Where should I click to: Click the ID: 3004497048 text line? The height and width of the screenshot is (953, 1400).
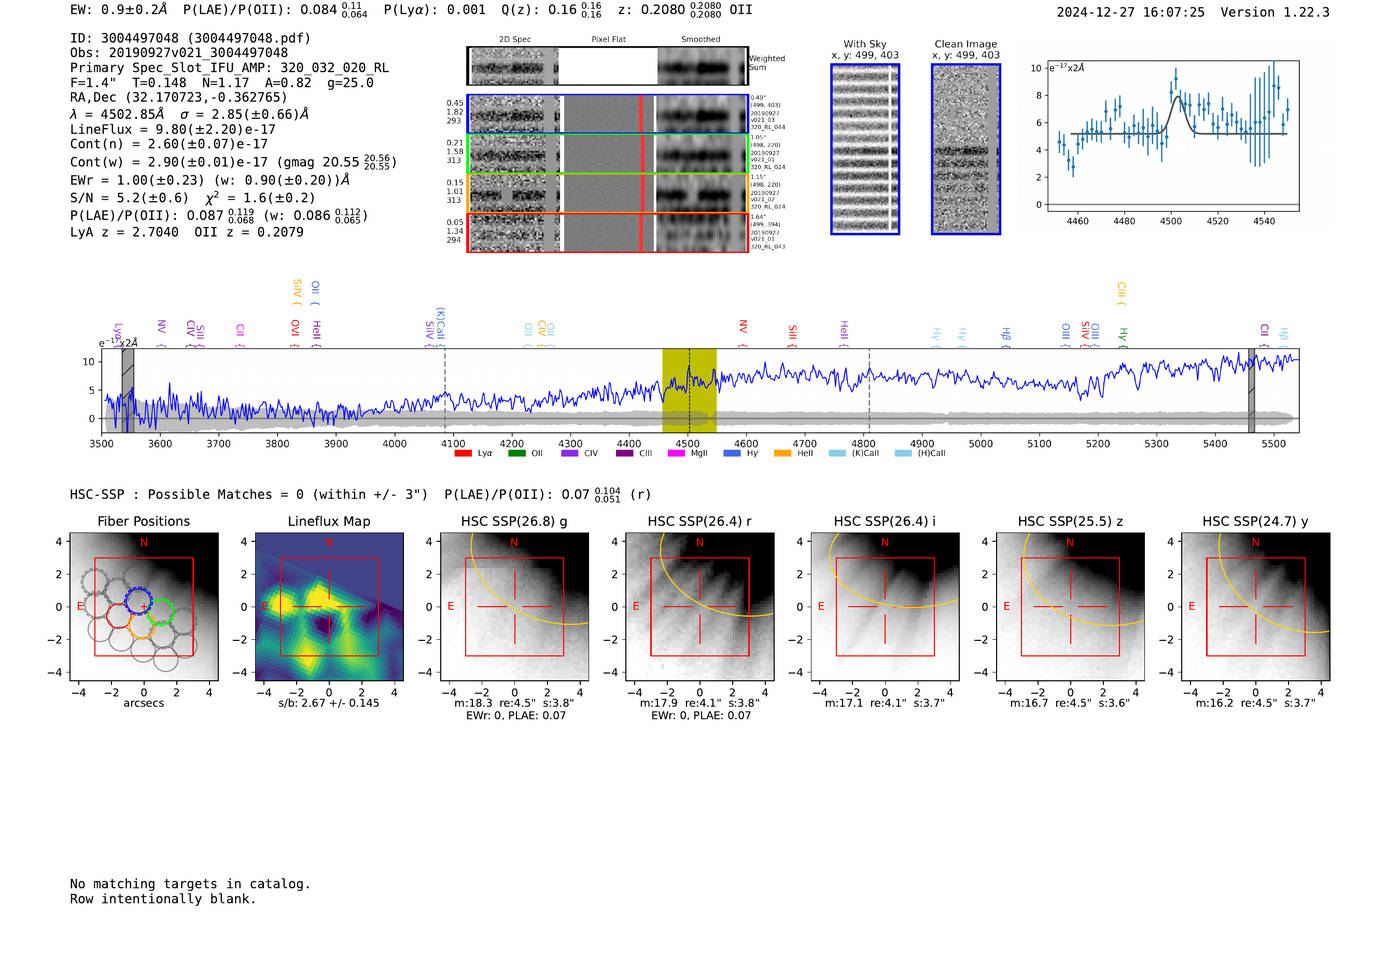pos(190,38)
